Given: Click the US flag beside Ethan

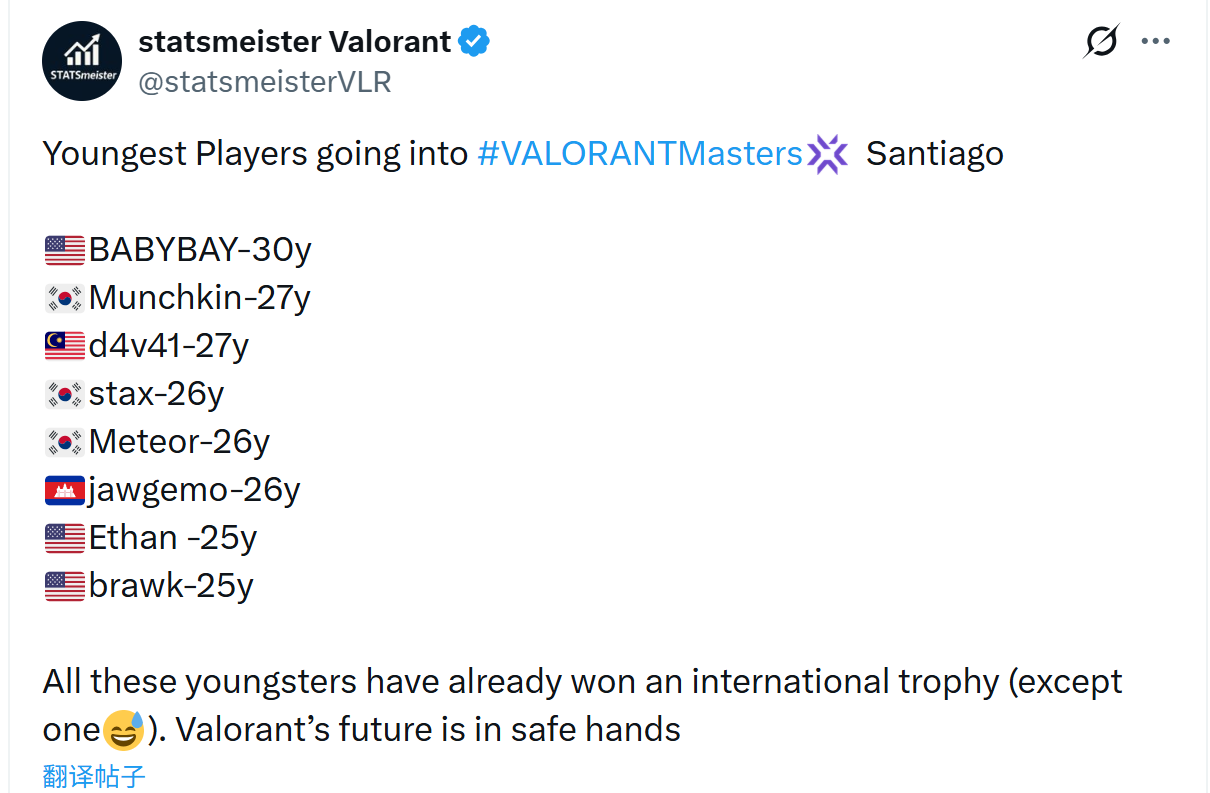Looking at the screenshot, I should pos(65,538).
